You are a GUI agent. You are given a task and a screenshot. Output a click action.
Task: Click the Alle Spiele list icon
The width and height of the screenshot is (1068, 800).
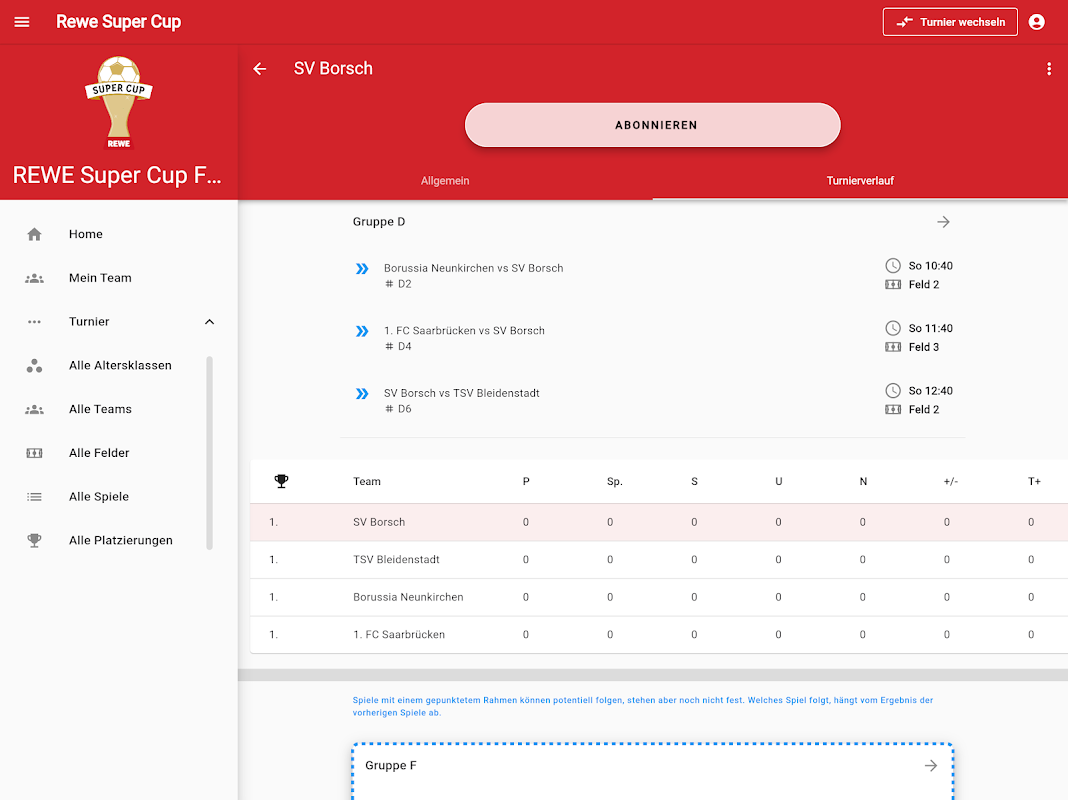(x=34, y=497)
